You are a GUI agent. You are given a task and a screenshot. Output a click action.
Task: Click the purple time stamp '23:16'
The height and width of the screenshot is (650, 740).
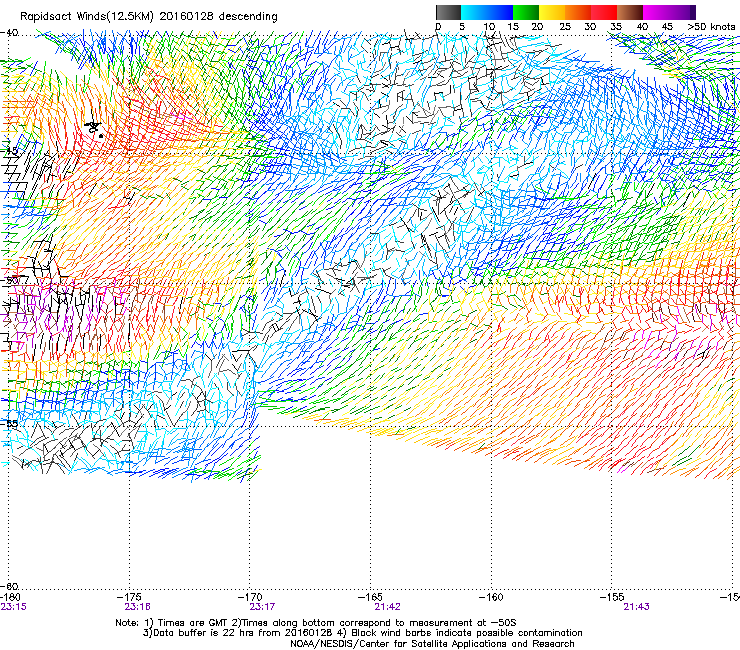coord(137,607)
